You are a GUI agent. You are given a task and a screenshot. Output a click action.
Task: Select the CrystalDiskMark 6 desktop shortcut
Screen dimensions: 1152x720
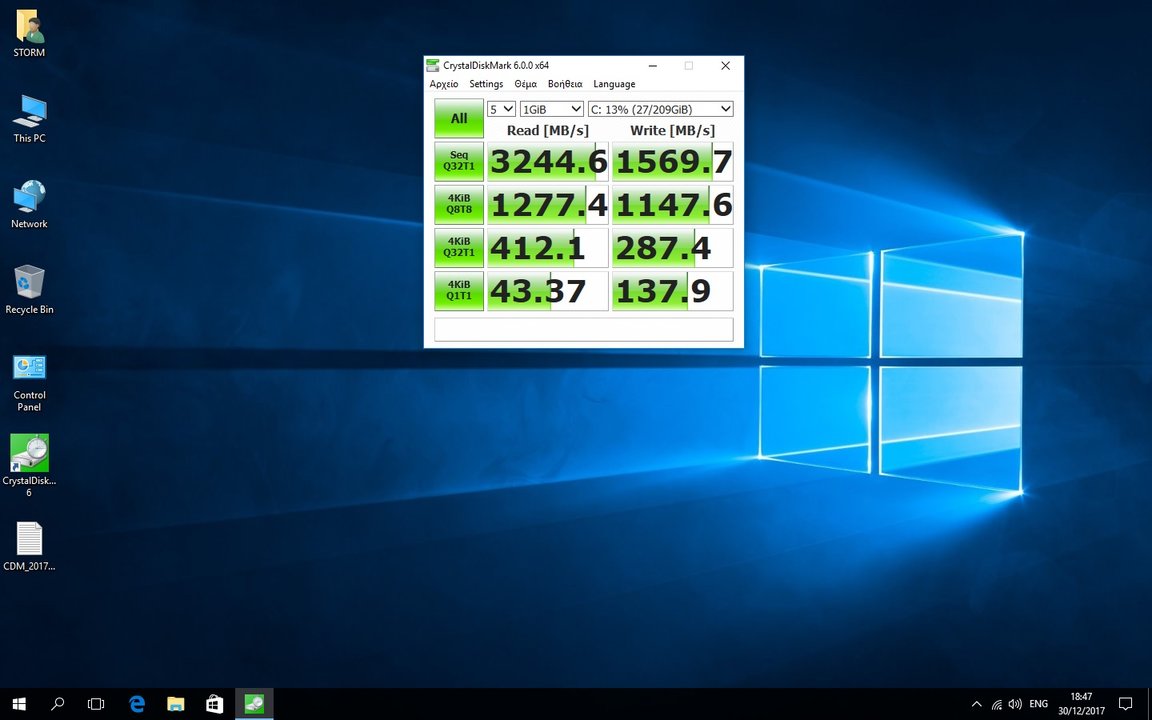29,466
